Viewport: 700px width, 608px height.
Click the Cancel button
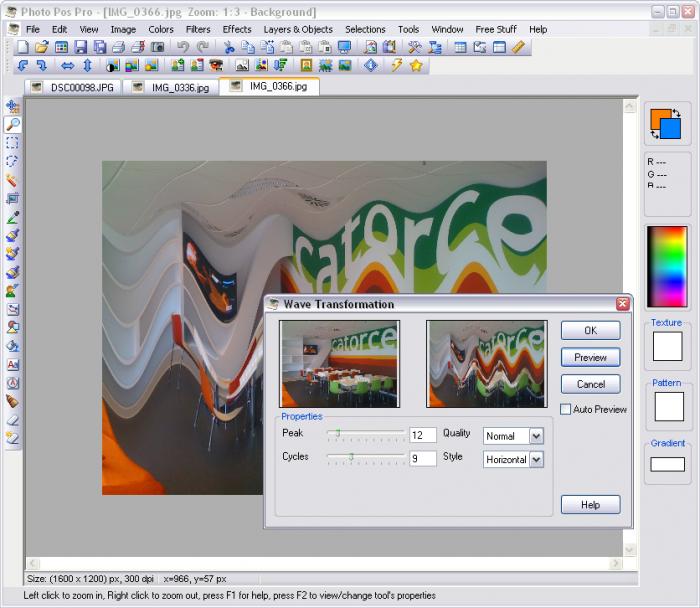pos(590,384)
